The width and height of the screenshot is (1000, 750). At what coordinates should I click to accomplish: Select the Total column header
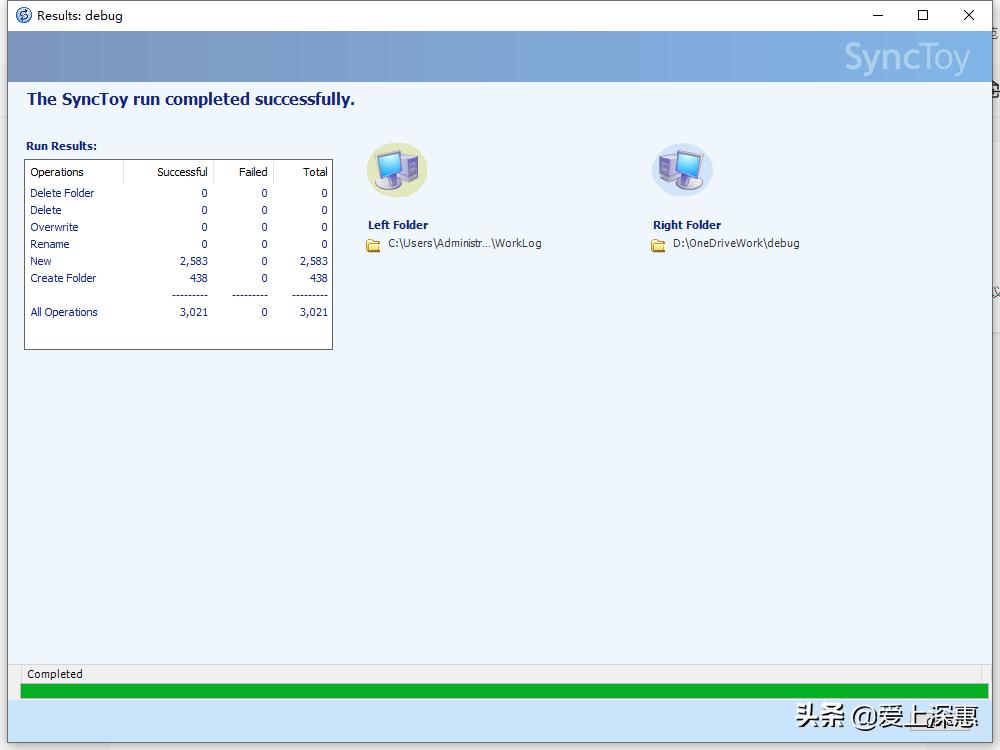click(x=303, y=172)
